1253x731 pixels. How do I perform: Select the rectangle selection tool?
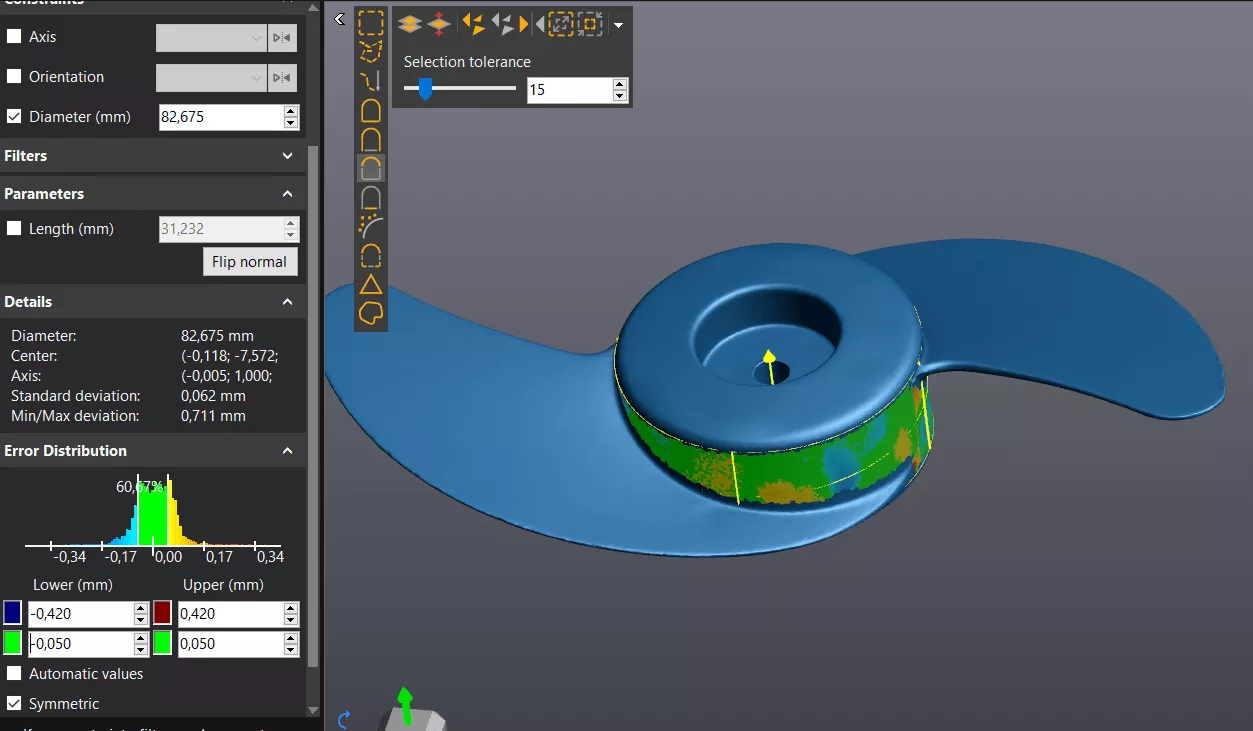click(371, 22)
